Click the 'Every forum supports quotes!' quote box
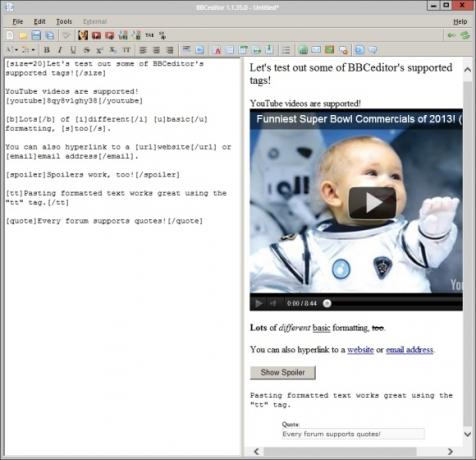 click(353, 434)
